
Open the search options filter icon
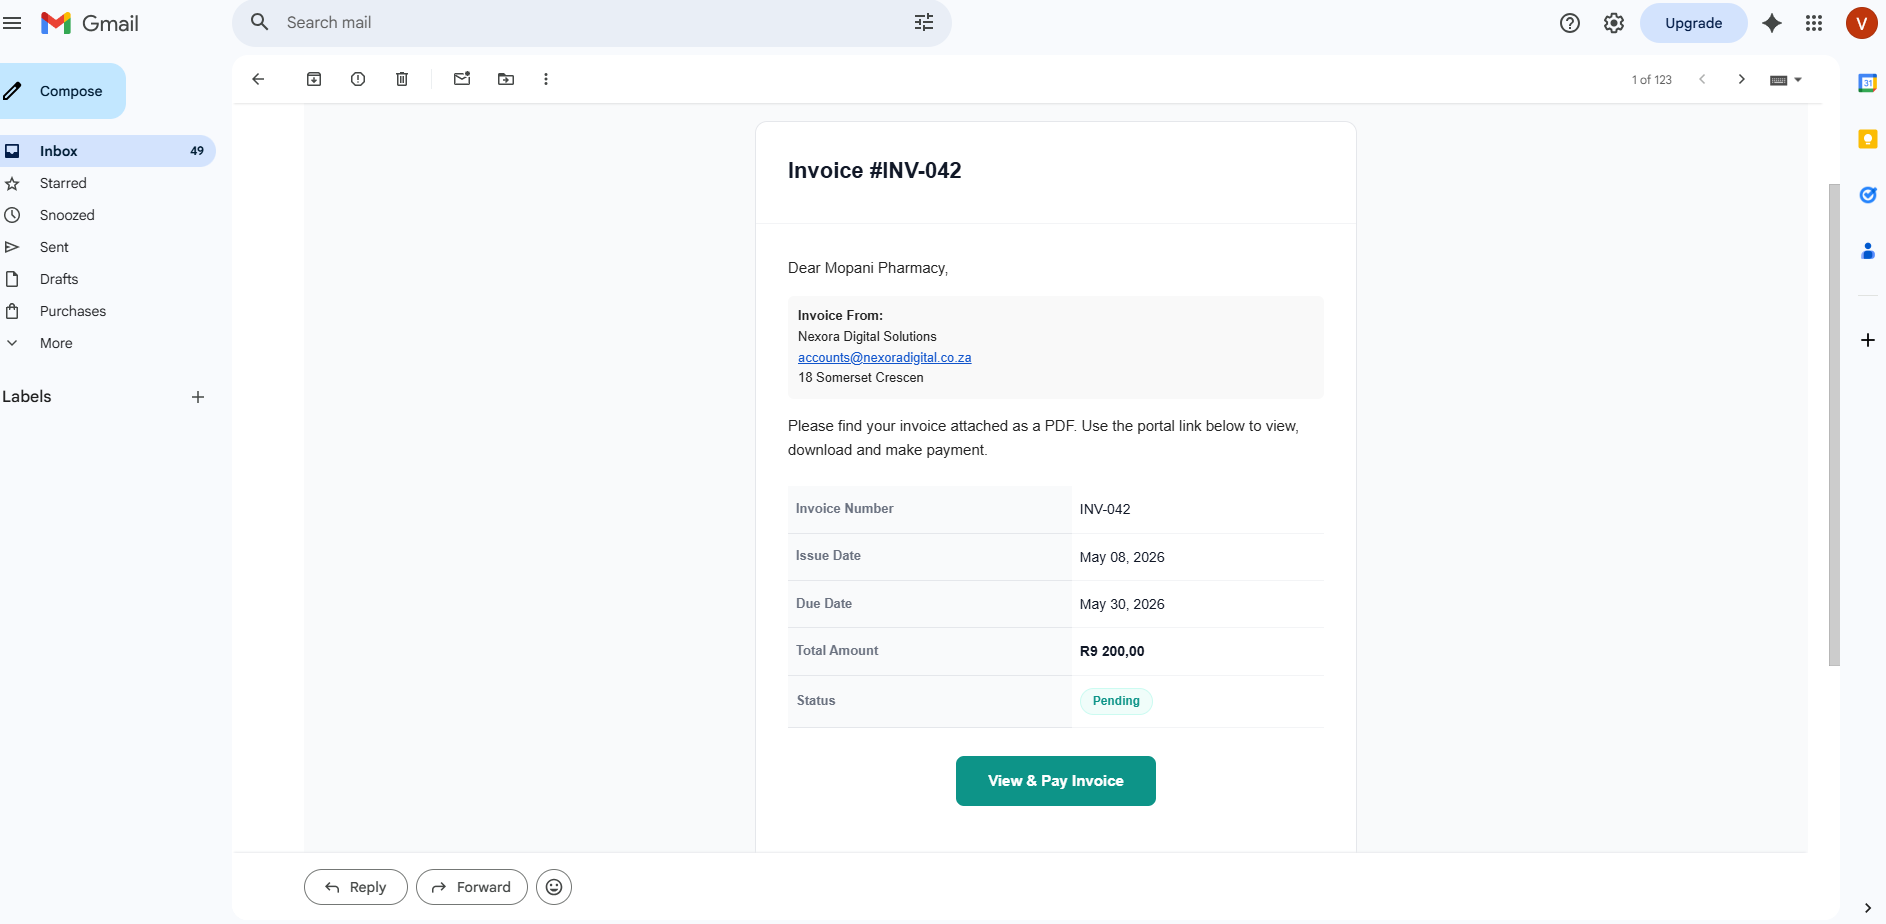click(924, 22)
